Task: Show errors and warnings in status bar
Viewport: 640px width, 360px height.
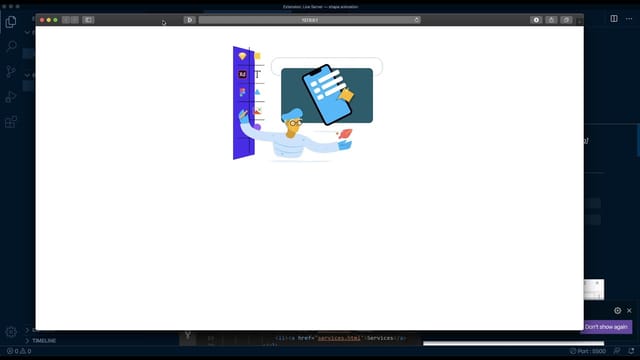Action: coord(19,351)
